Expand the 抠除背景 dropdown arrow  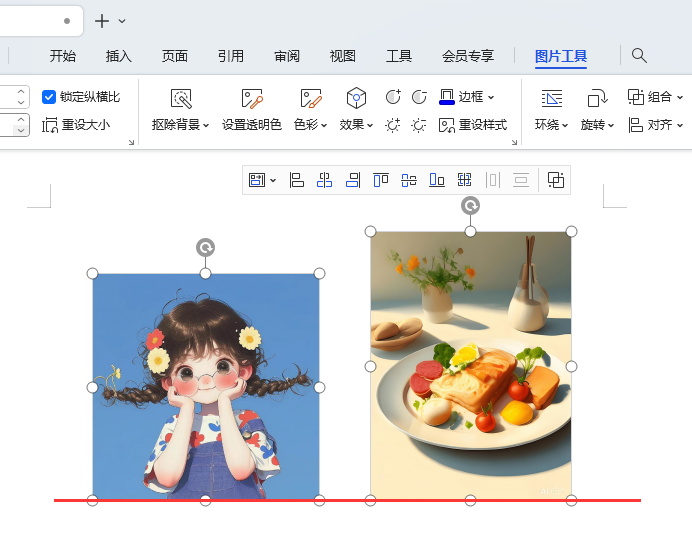[x=206, y=126]
